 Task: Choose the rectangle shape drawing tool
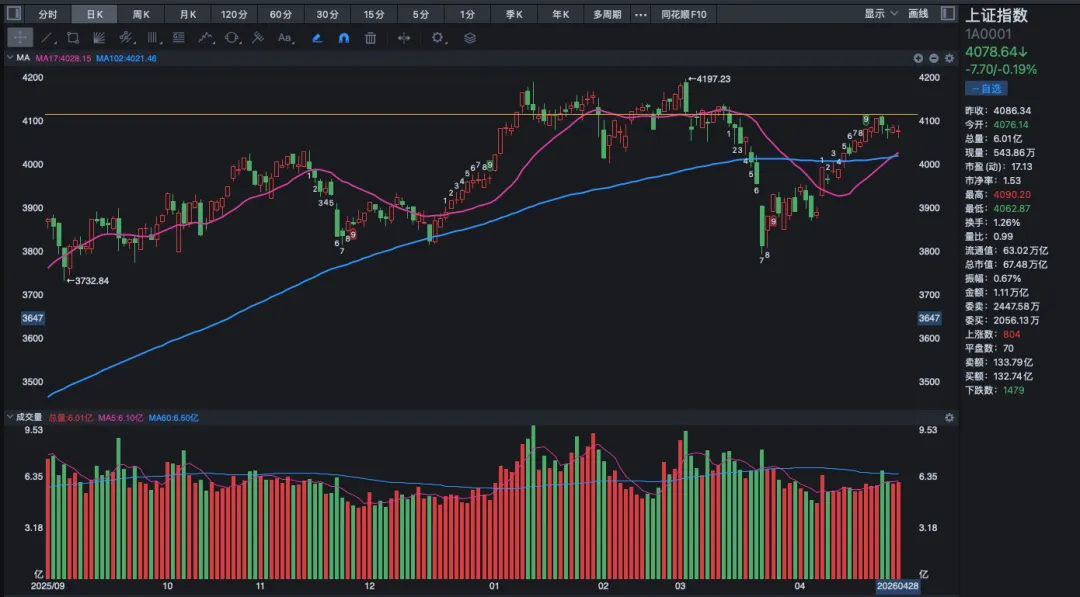[73, 38]
